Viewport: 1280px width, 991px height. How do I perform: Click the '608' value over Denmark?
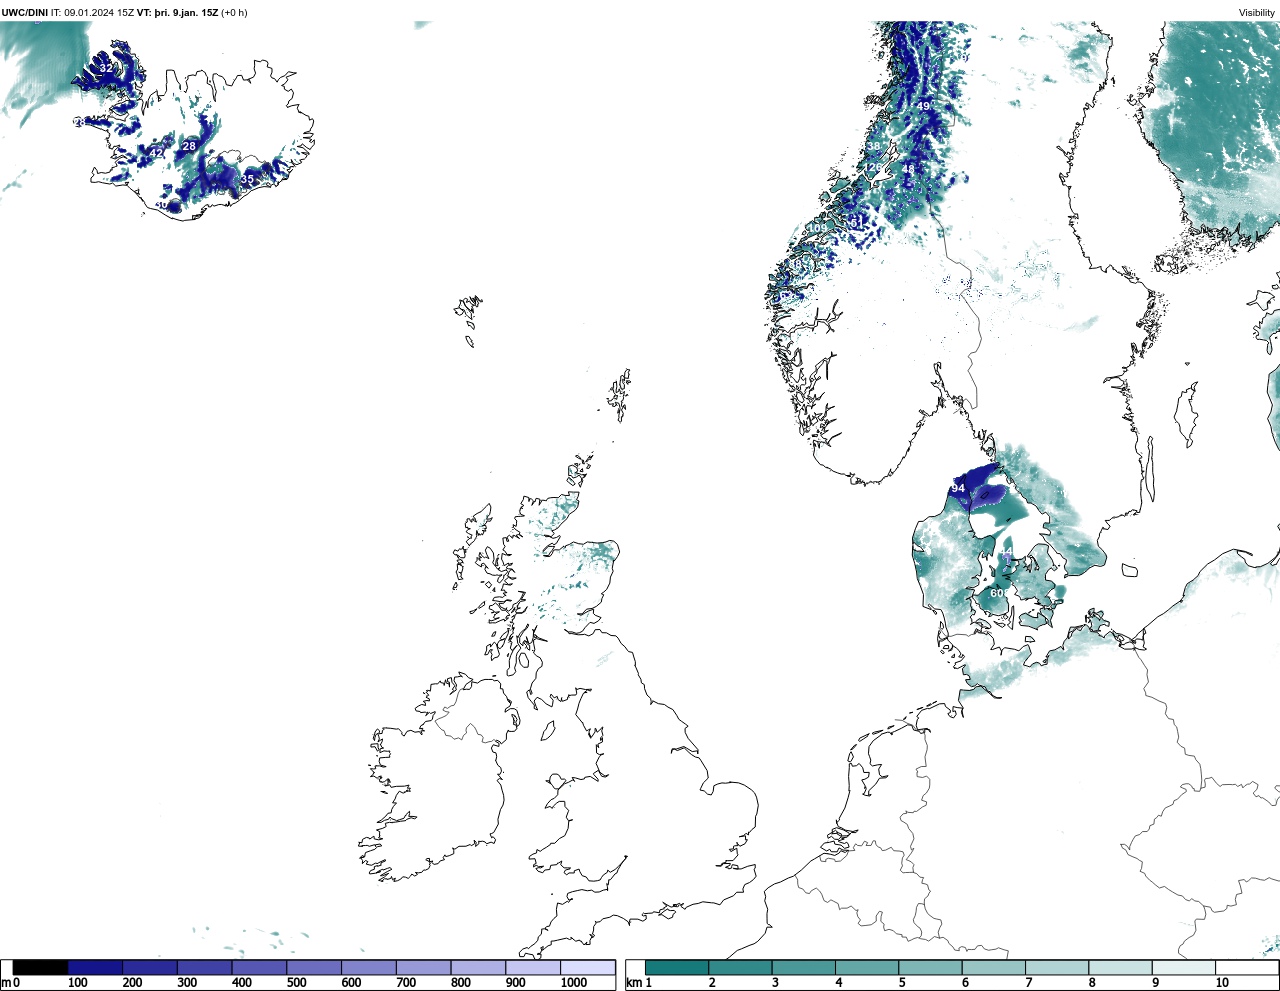[999, 593]
